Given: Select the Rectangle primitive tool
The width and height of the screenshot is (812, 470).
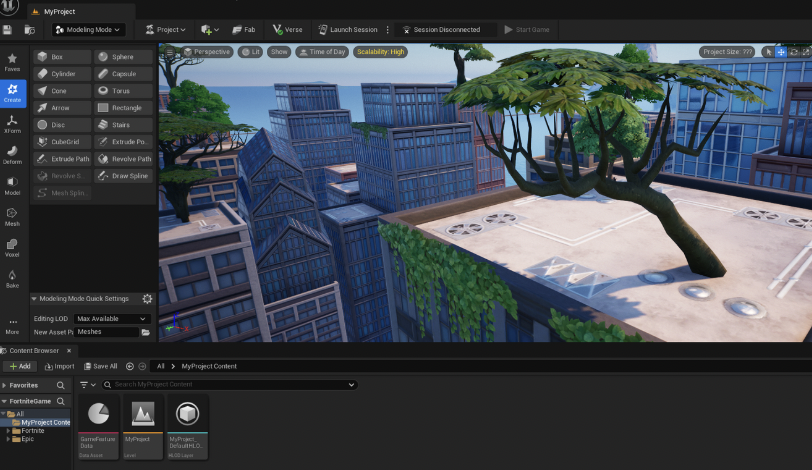Looking at the screenshot, I should [123, 108].
